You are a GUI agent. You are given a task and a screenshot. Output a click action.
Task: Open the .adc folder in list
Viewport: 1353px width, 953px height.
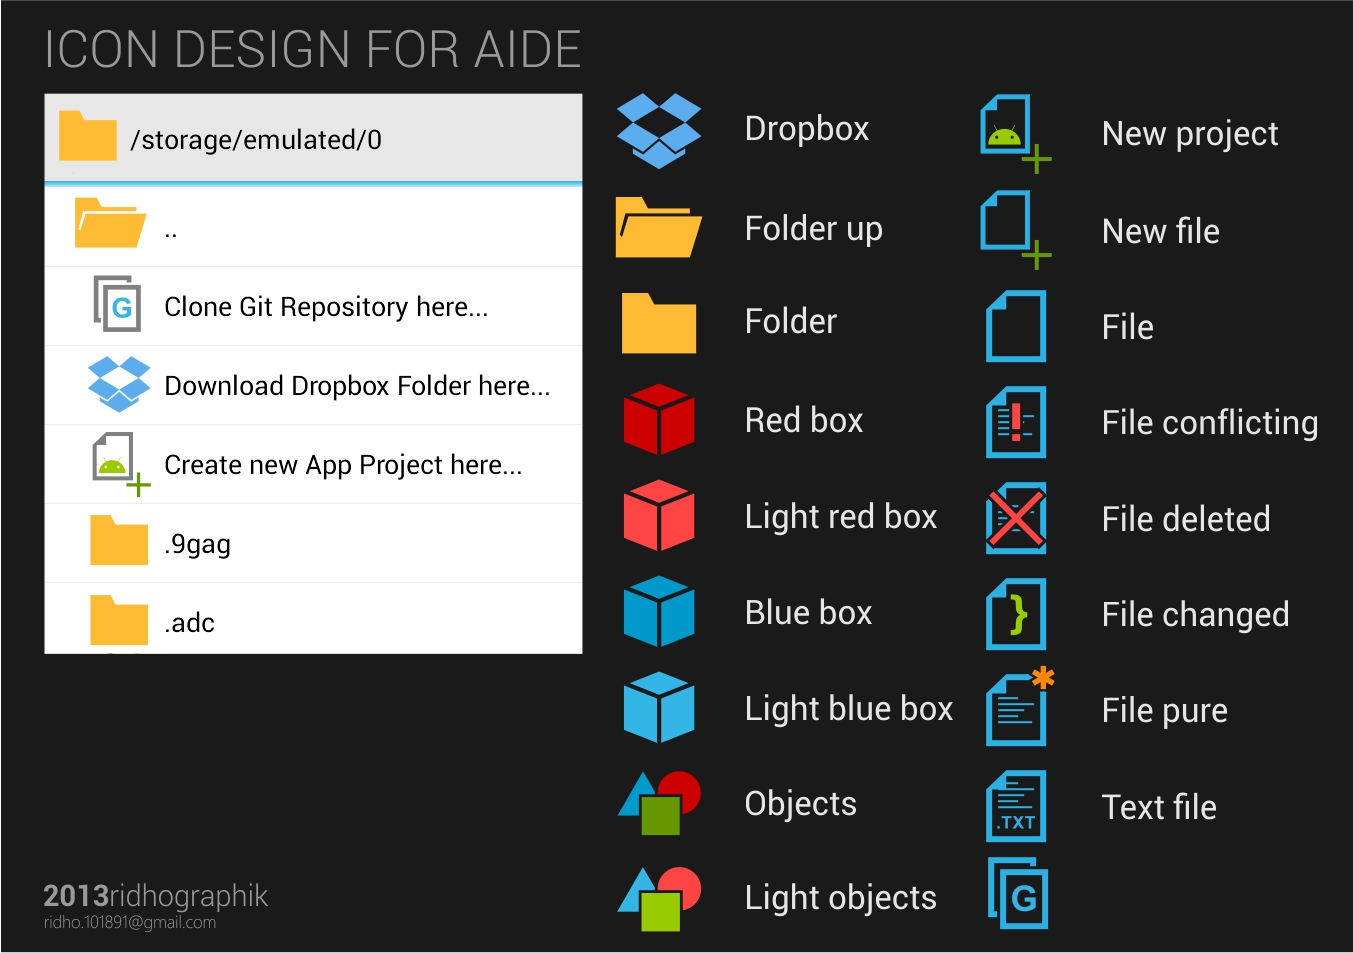point(189,623)
